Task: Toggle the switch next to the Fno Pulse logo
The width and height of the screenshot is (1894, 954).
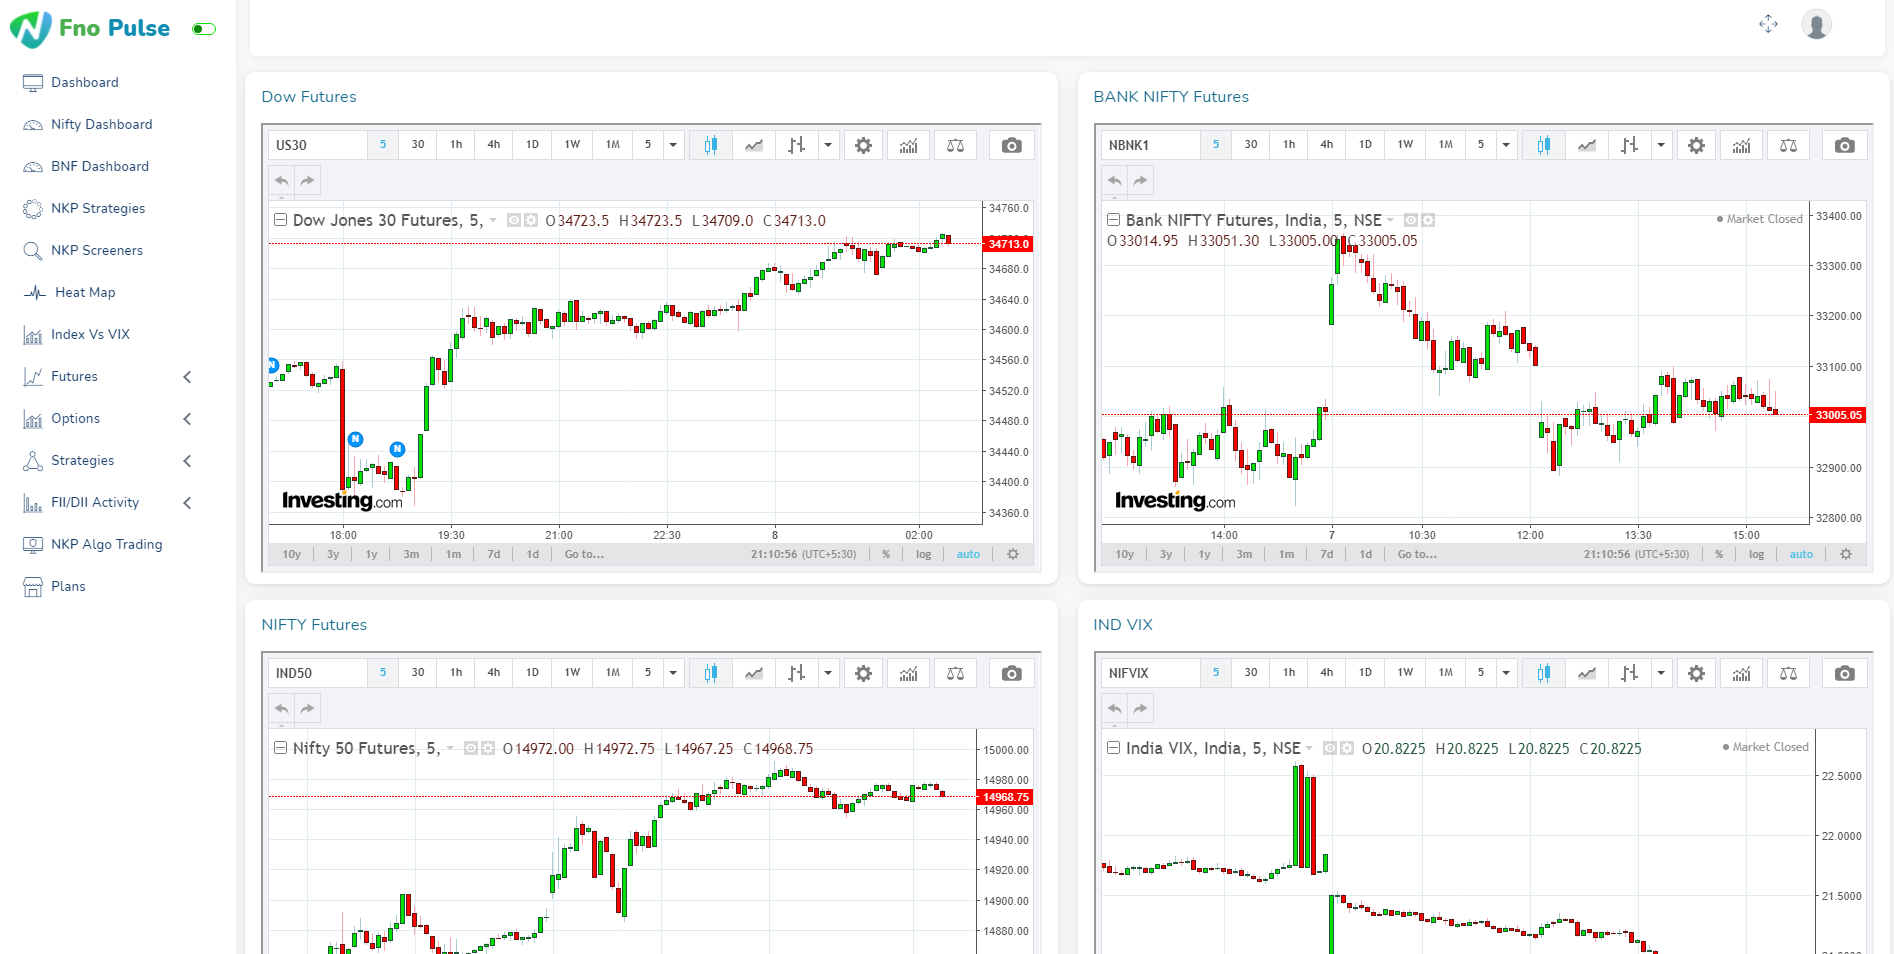Action: pos(204,29)
